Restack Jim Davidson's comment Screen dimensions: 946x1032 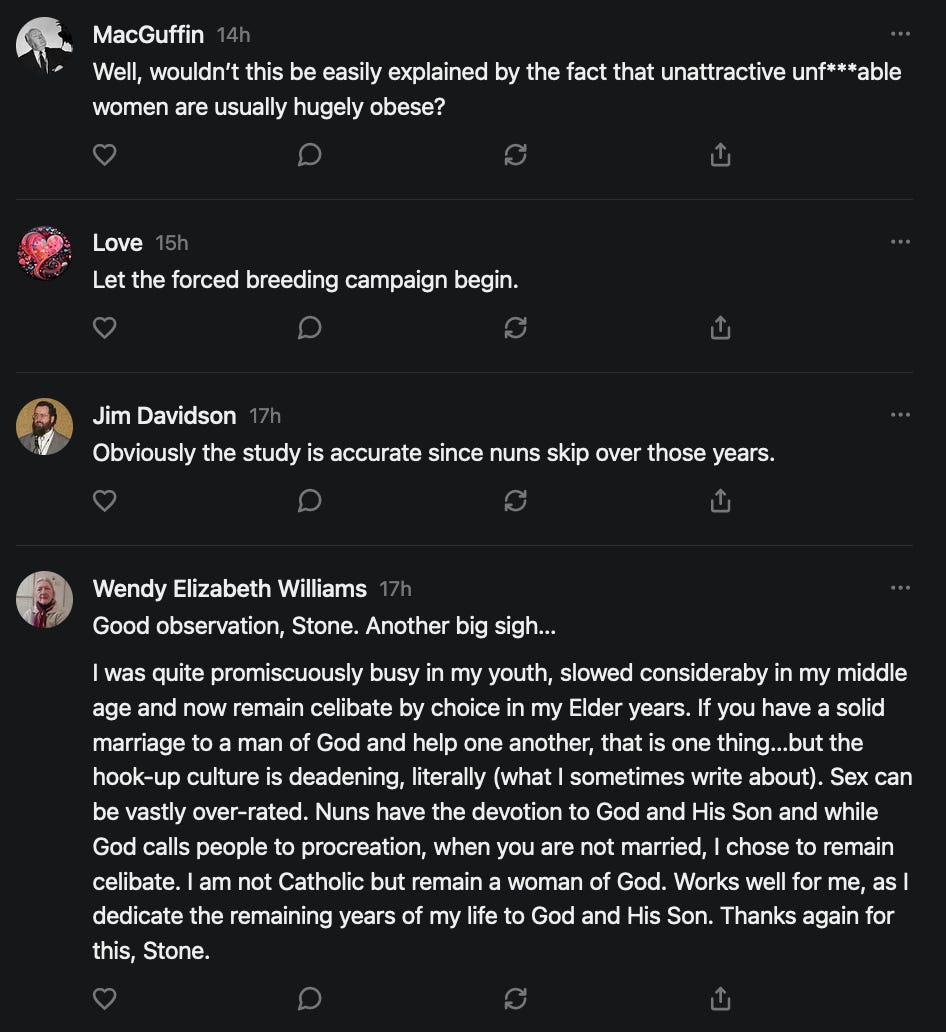pos(515,500)
